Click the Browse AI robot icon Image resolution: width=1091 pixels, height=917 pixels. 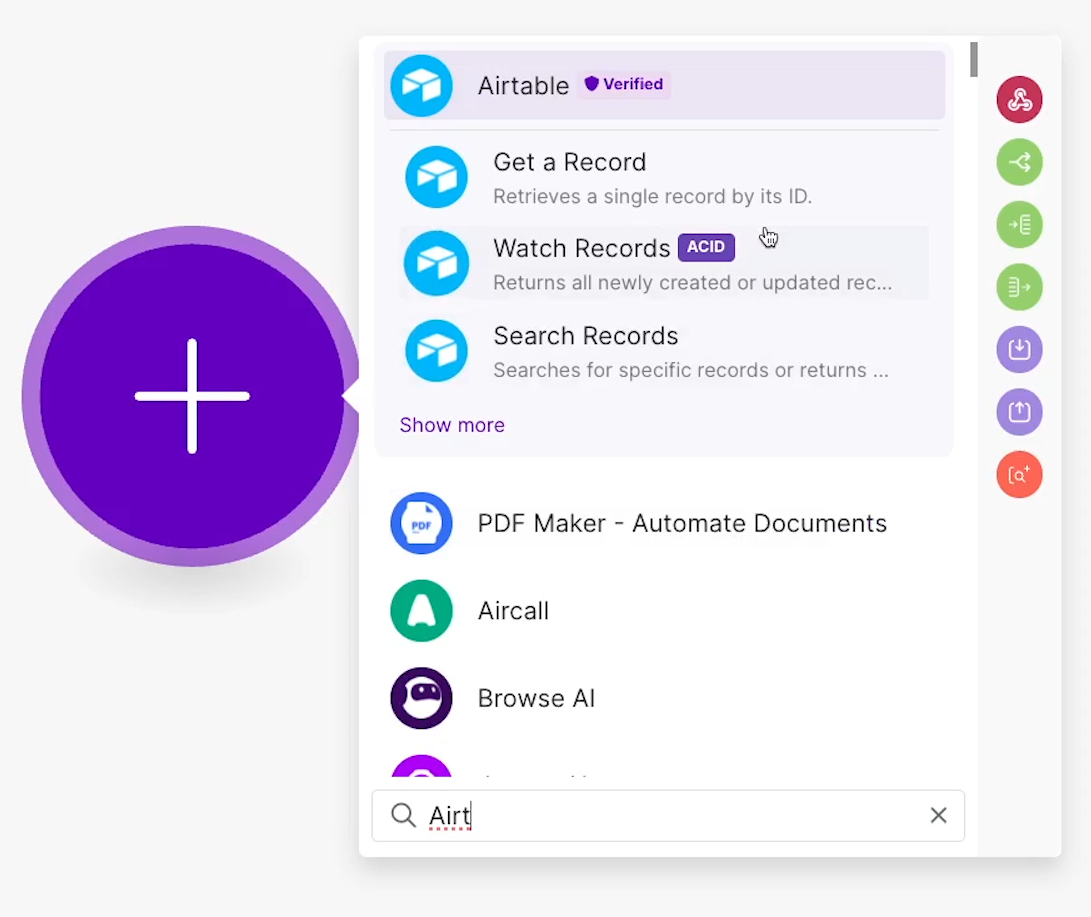(x=422, y=699)
